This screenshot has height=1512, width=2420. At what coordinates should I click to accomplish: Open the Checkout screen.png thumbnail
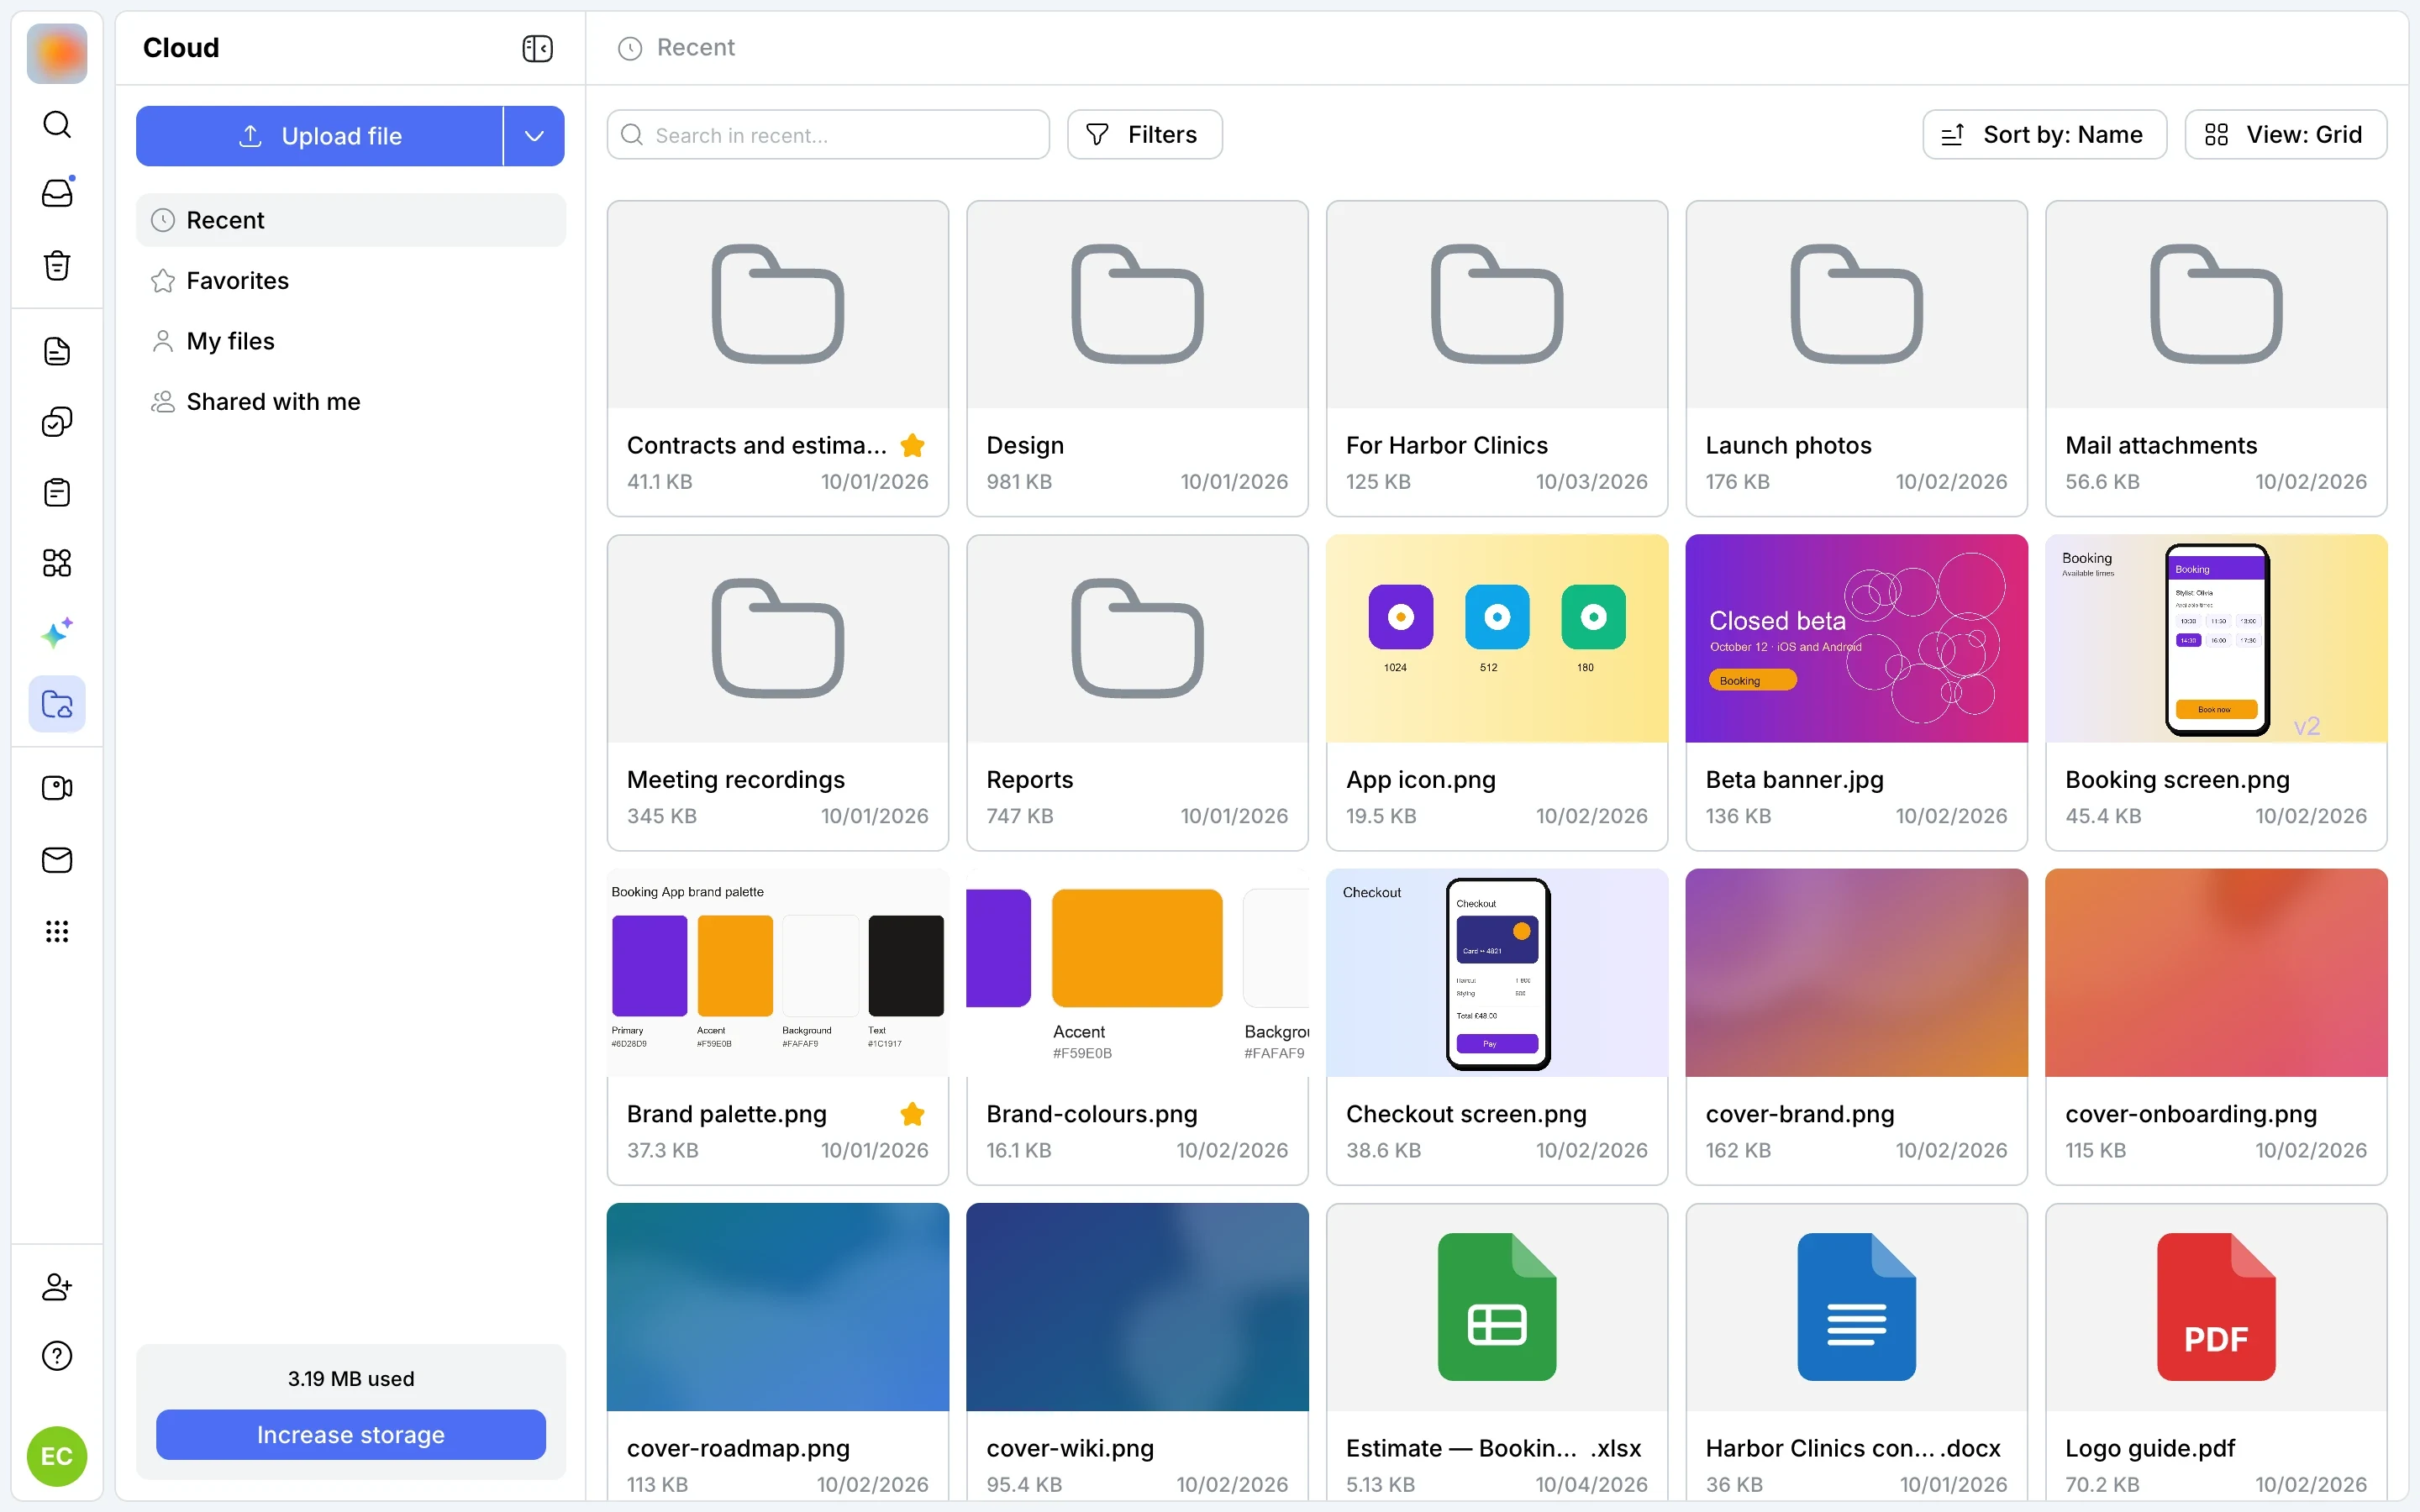pos(1496,973)
